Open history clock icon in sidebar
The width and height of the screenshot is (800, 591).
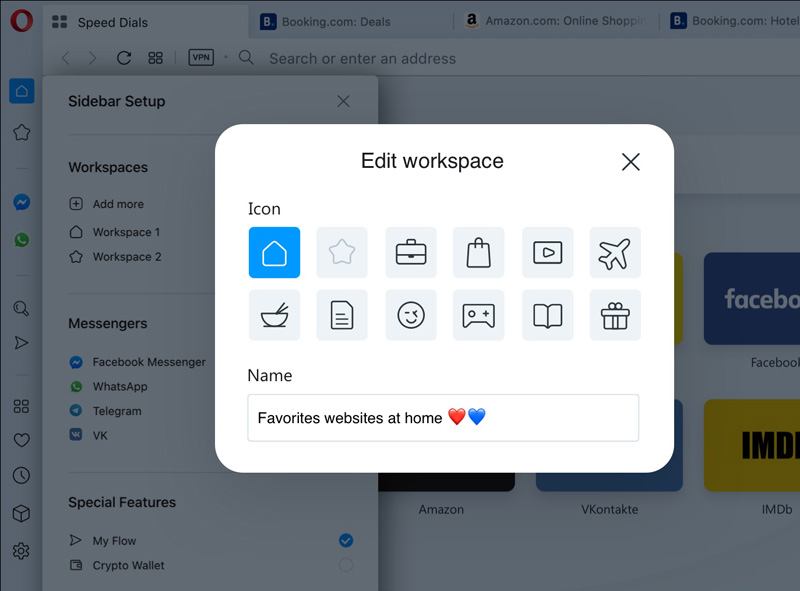(x=21, y=475)
